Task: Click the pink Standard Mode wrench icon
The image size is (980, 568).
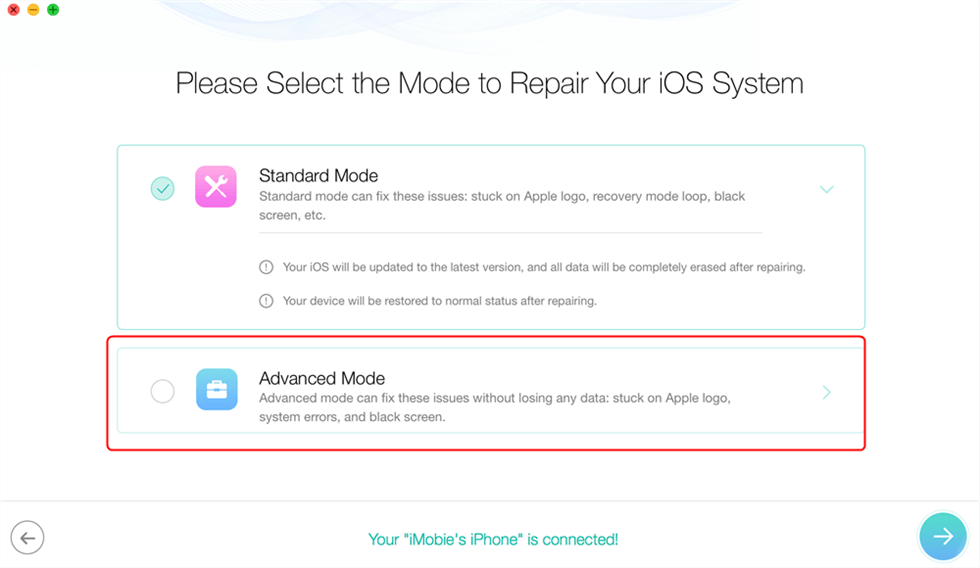Action: [x=216, y=187]
